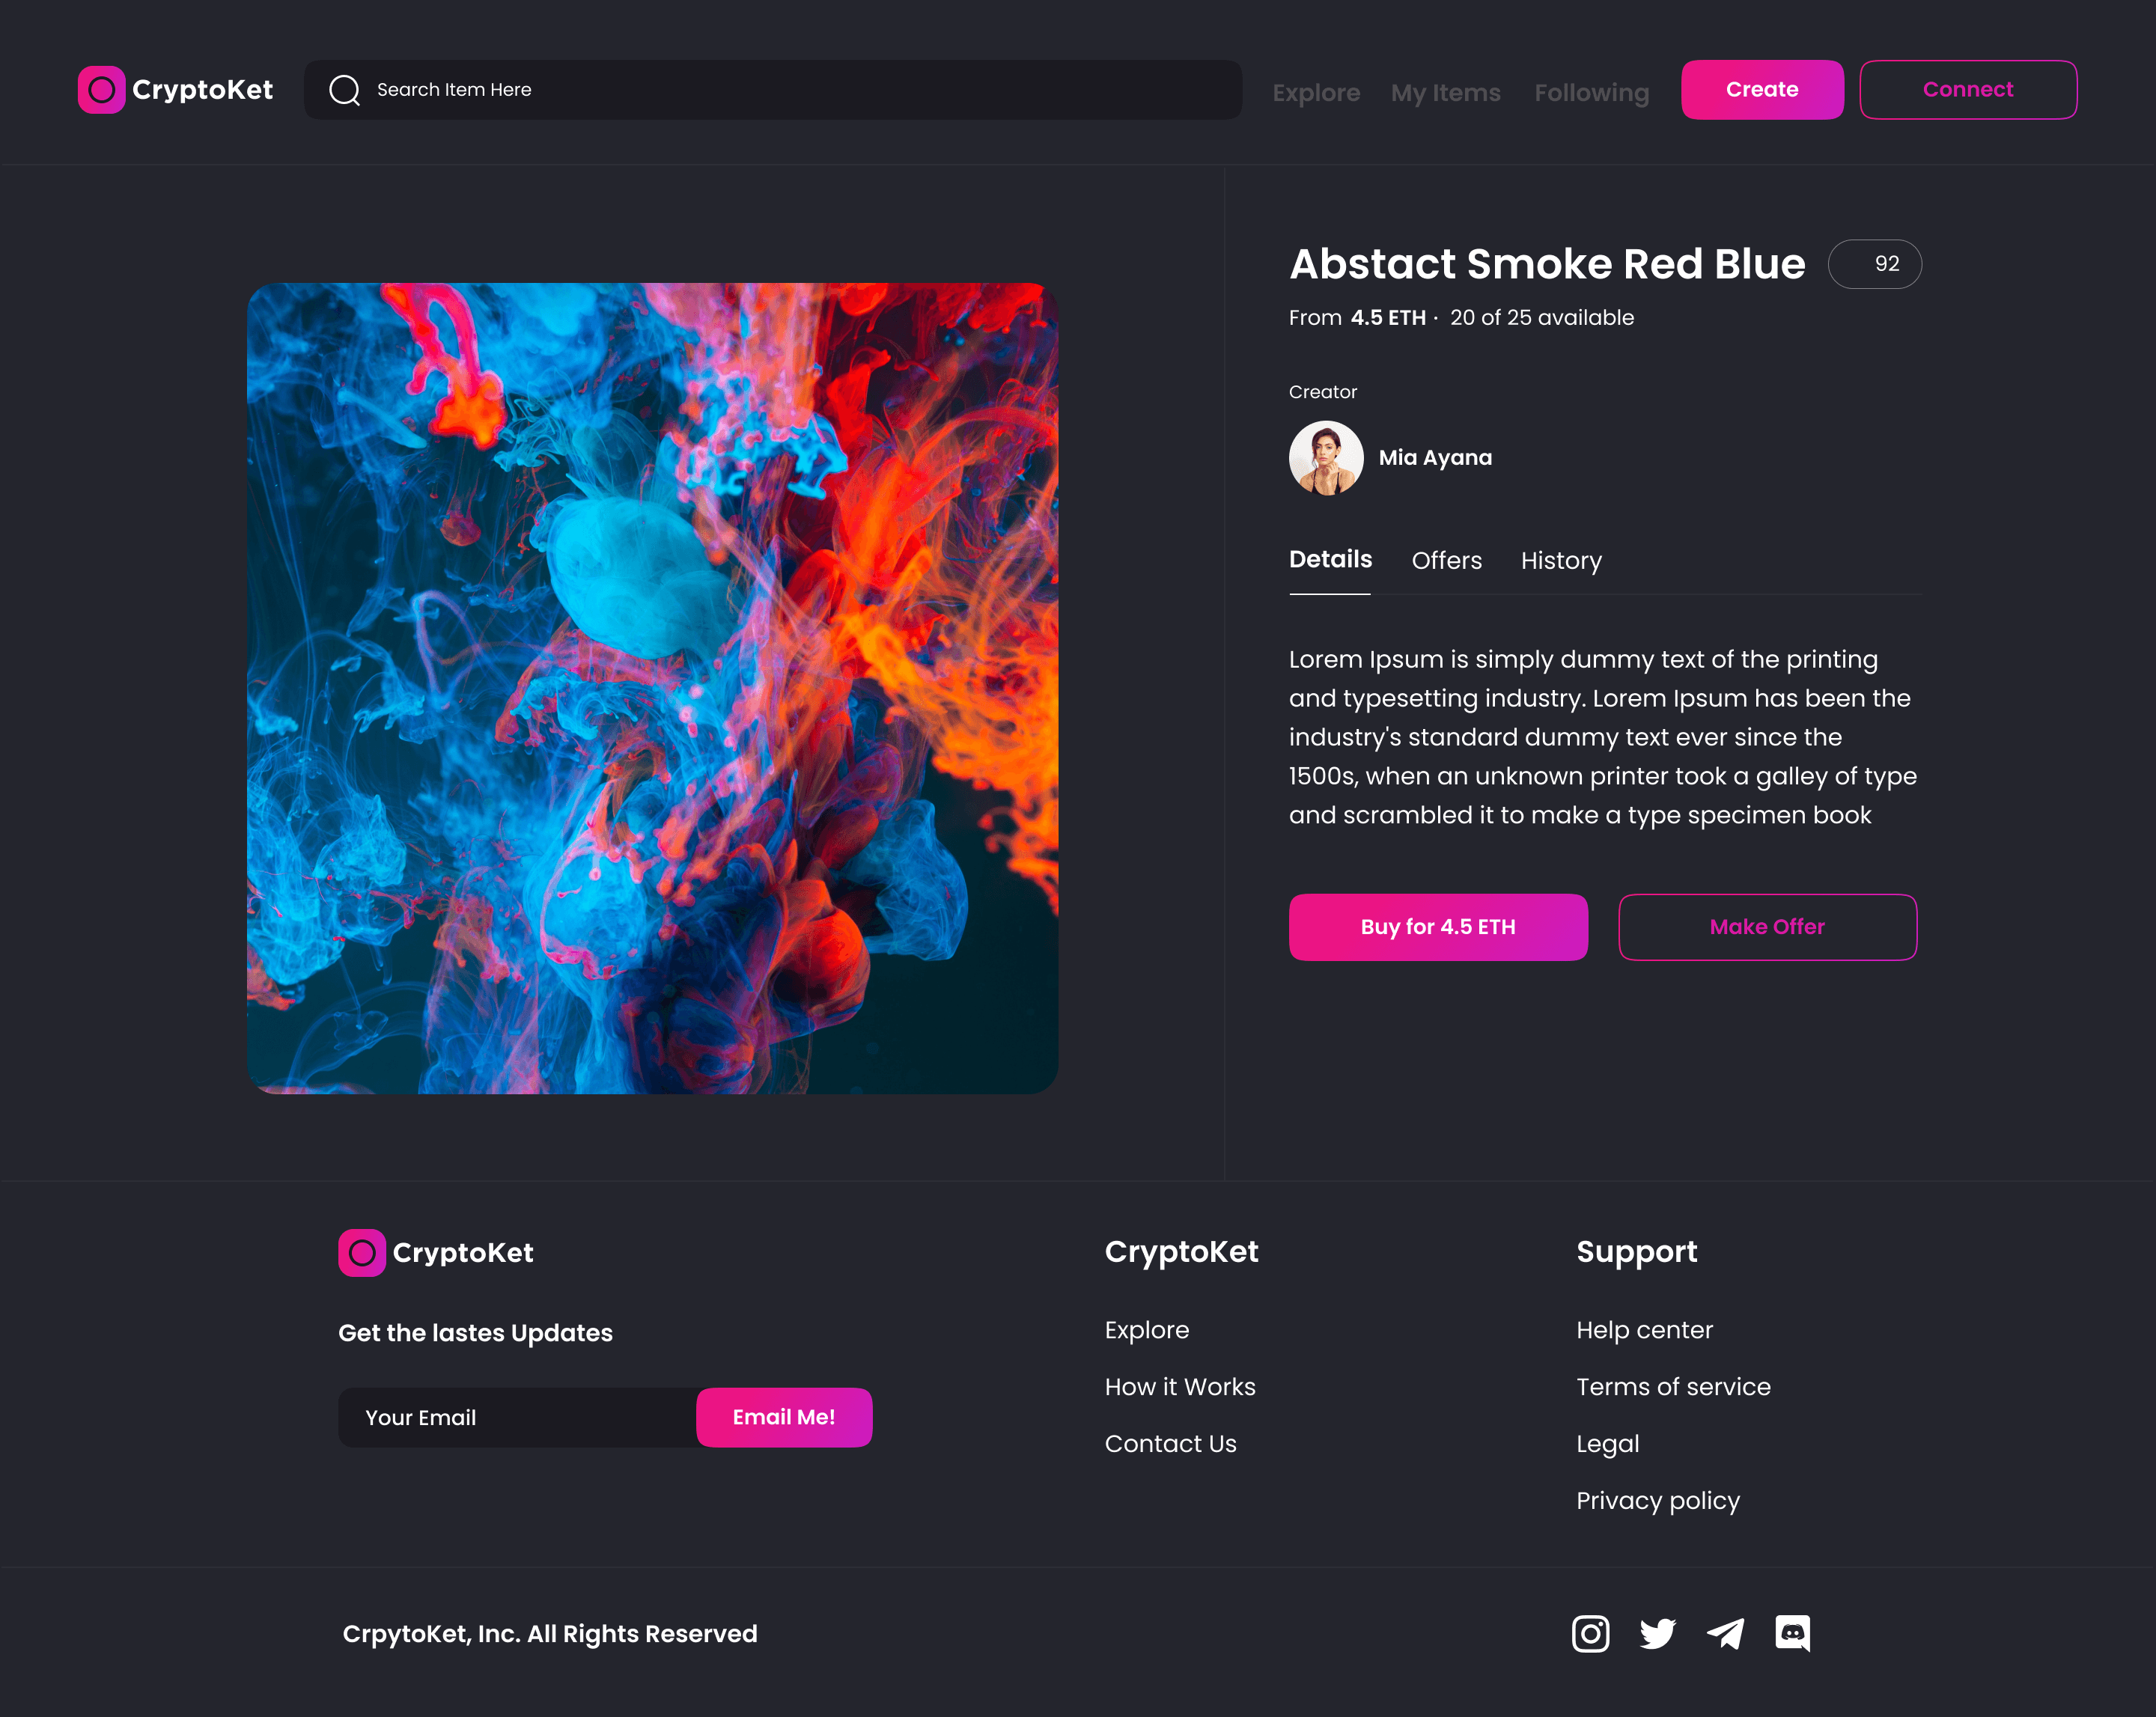Click the Buy for 4.5 ETH button

click(1439, 927)
